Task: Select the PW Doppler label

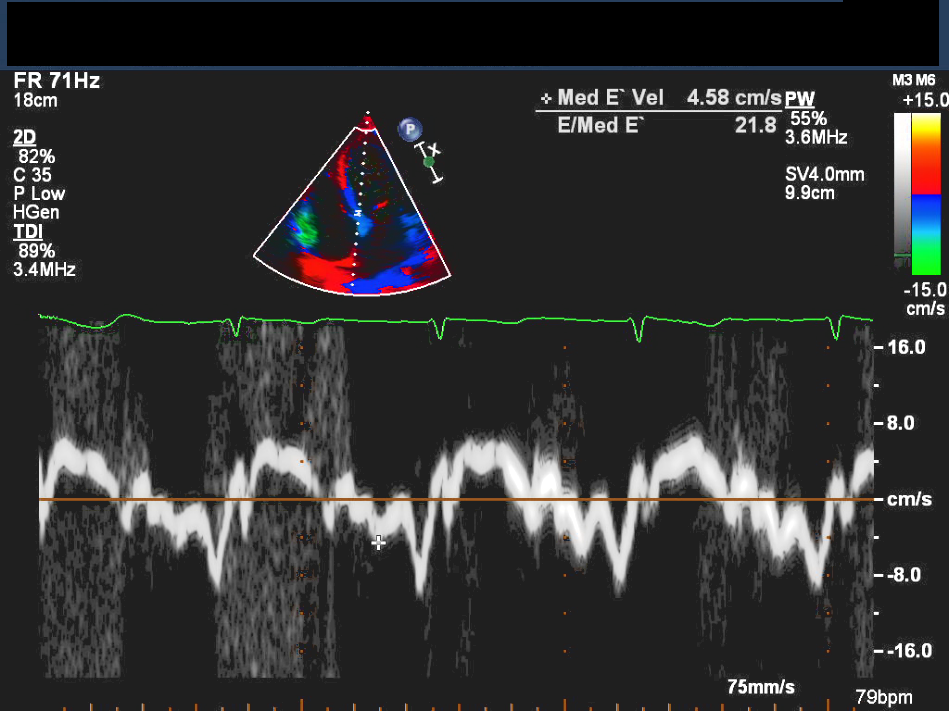Action: pos(799,99)
